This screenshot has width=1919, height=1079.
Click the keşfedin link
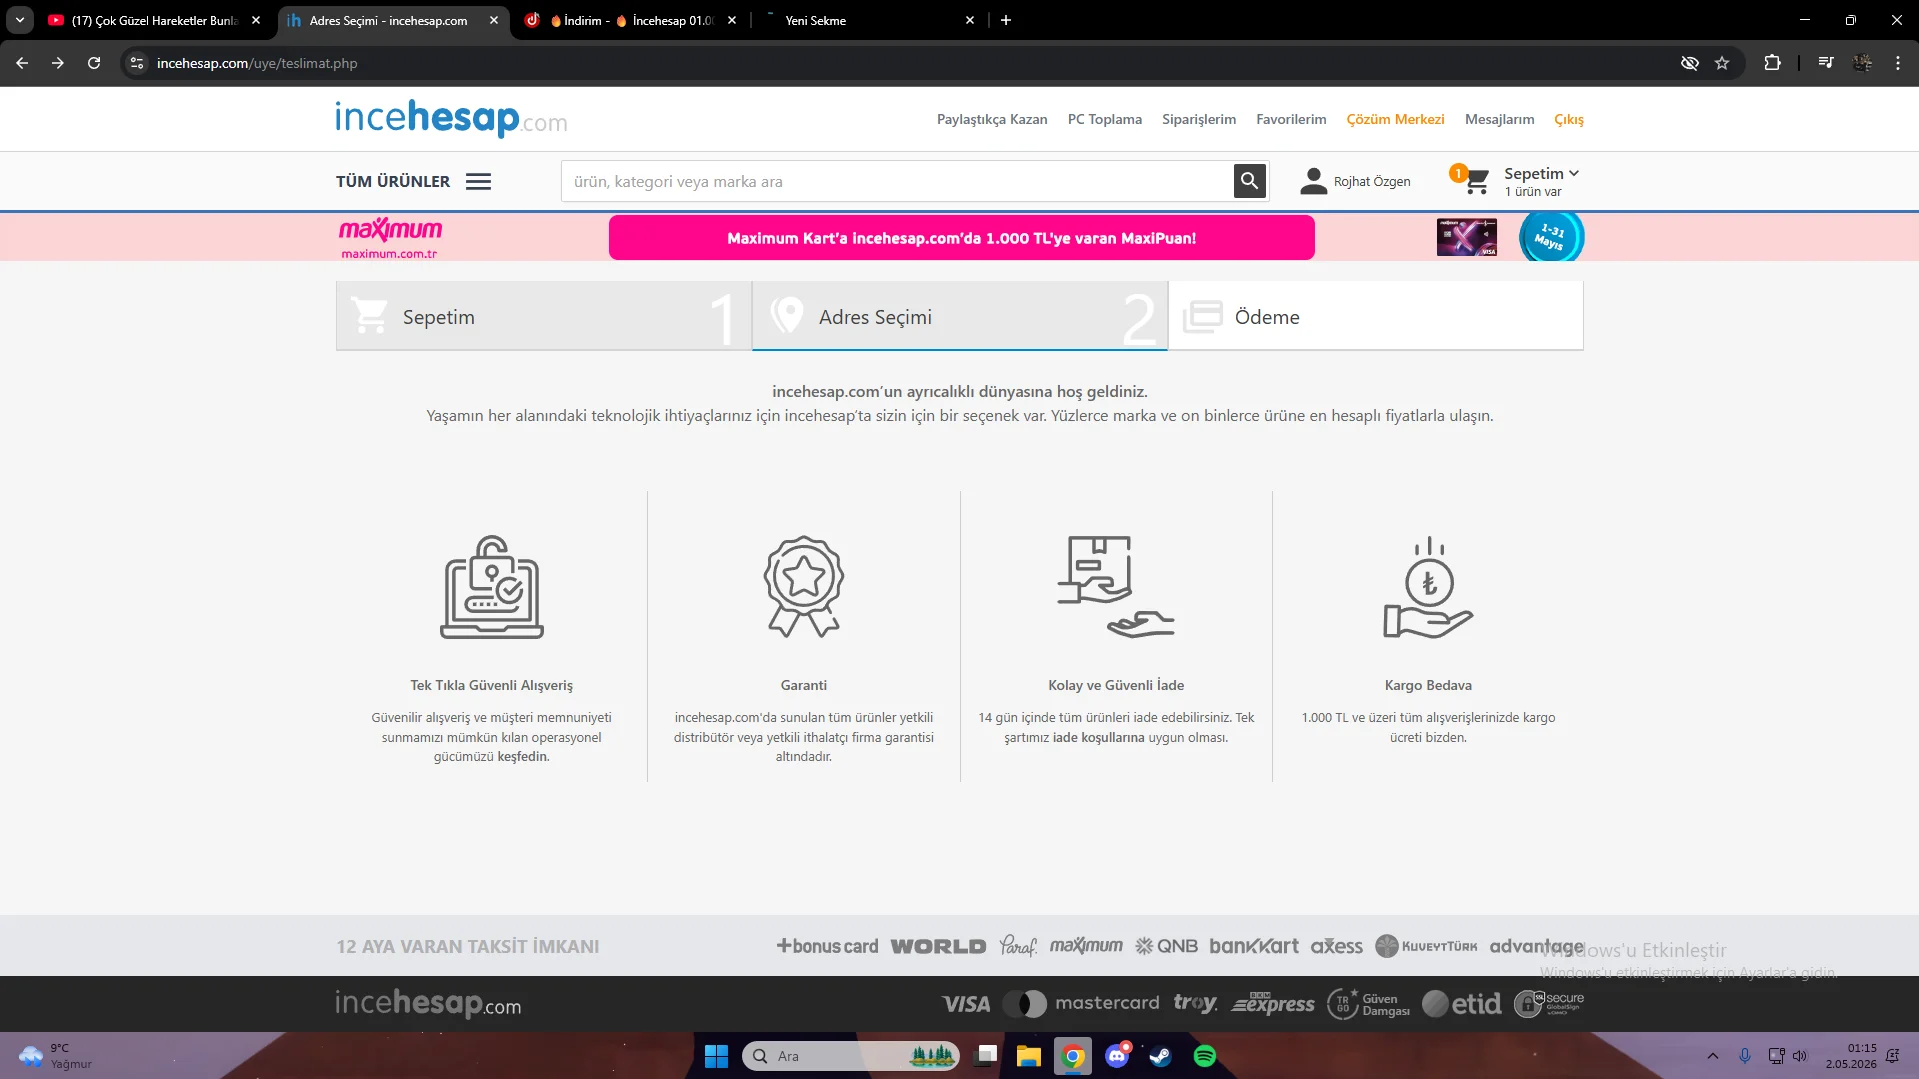pos(524,757)
